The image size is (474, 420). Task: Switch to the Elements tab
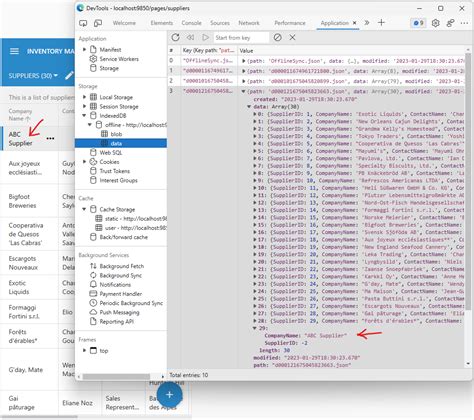coord(162,23)
